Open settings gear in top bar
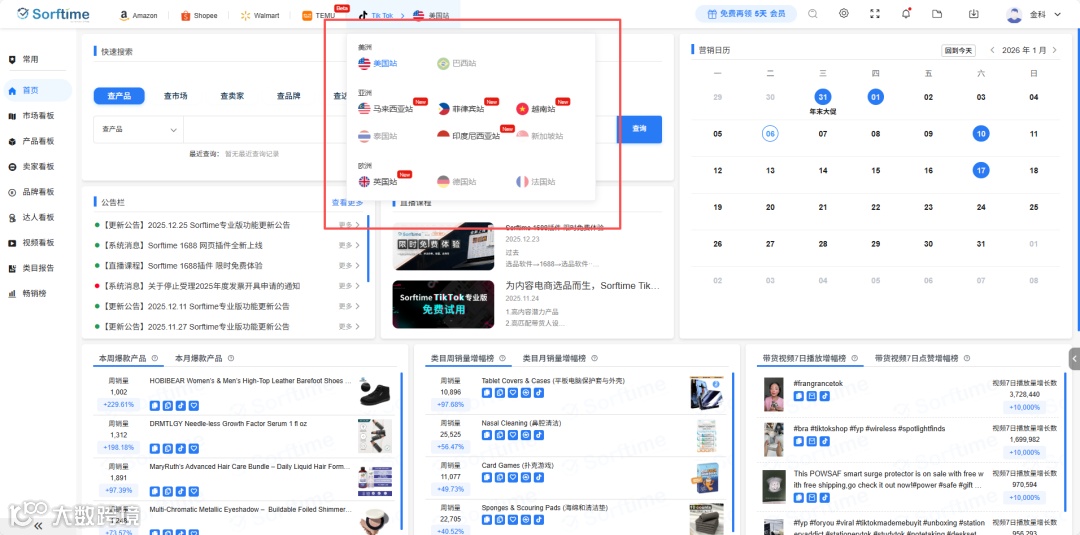The height and width of the screenshot is (535, 1080). 844,14
